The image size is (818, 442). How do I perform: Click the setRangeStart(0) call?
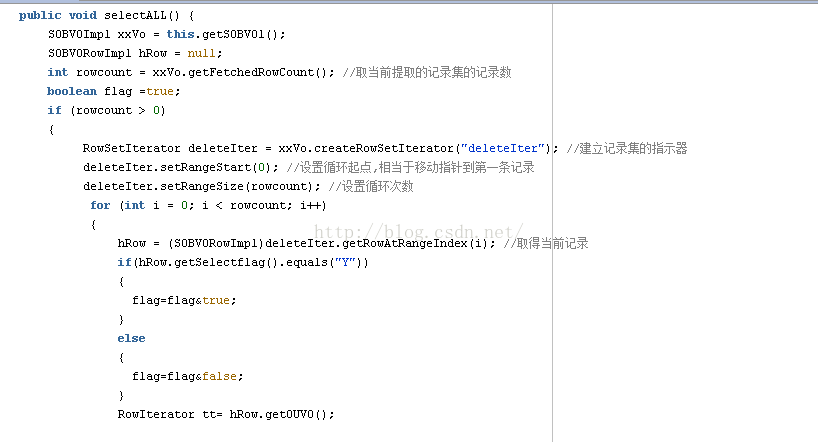coord(215,168)
